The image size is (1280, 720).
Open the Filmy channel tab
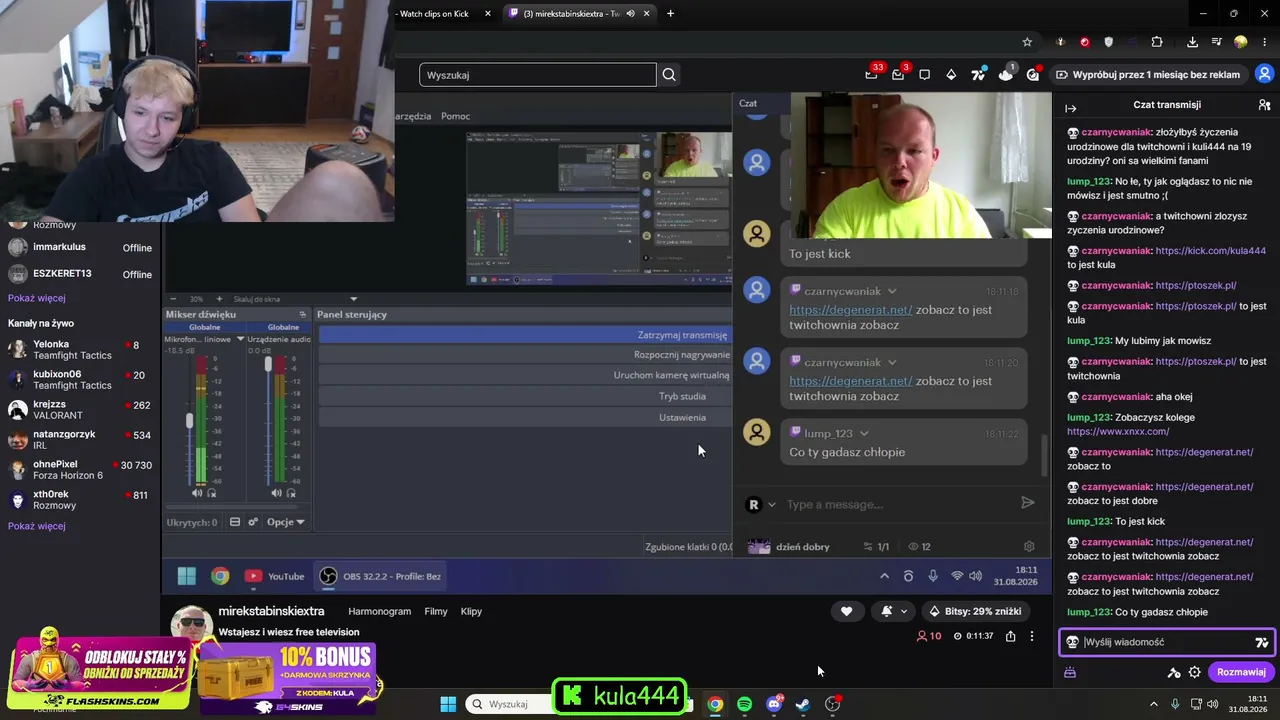point(436,611)
